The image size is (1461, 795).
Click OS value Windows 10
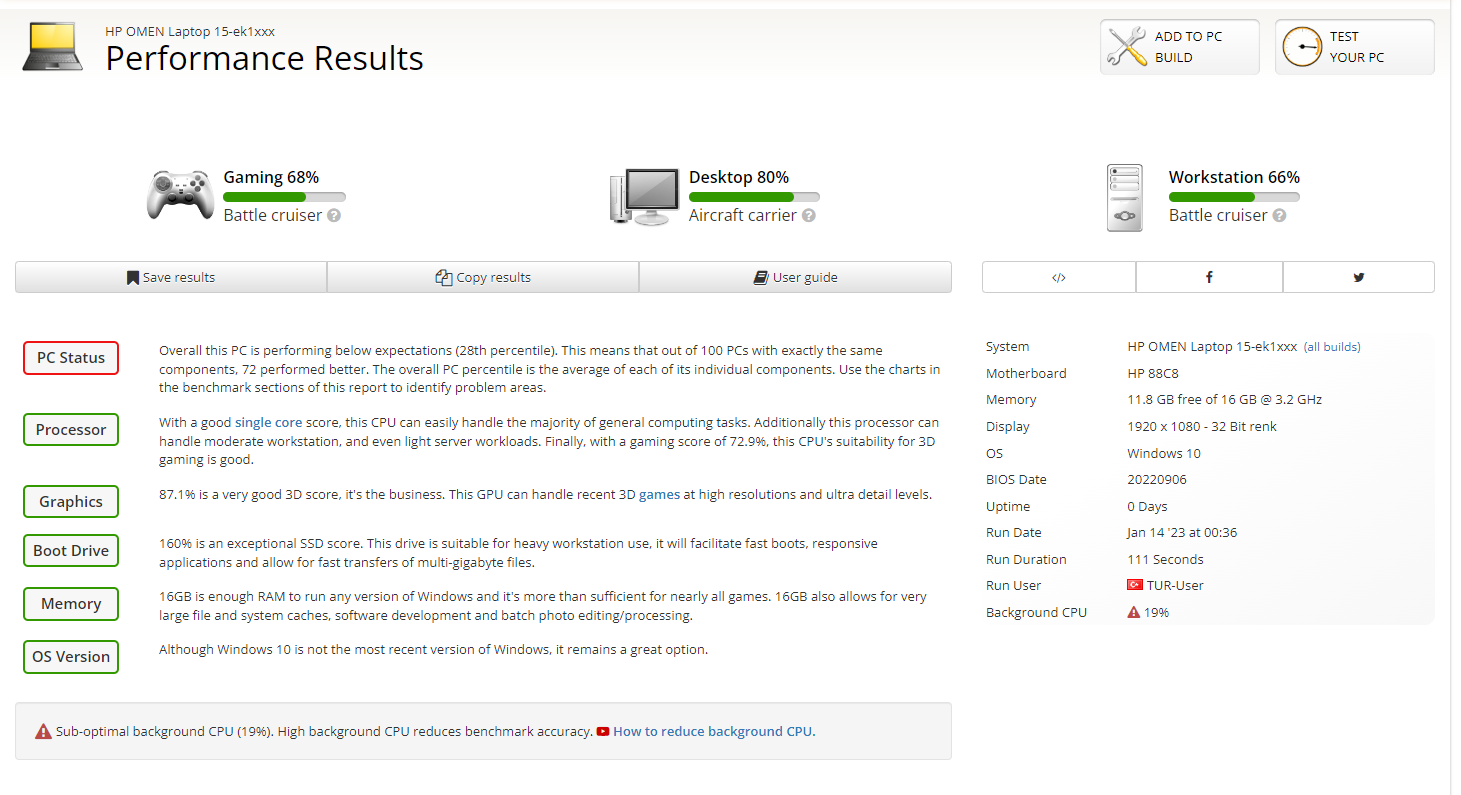(1164, 453)
